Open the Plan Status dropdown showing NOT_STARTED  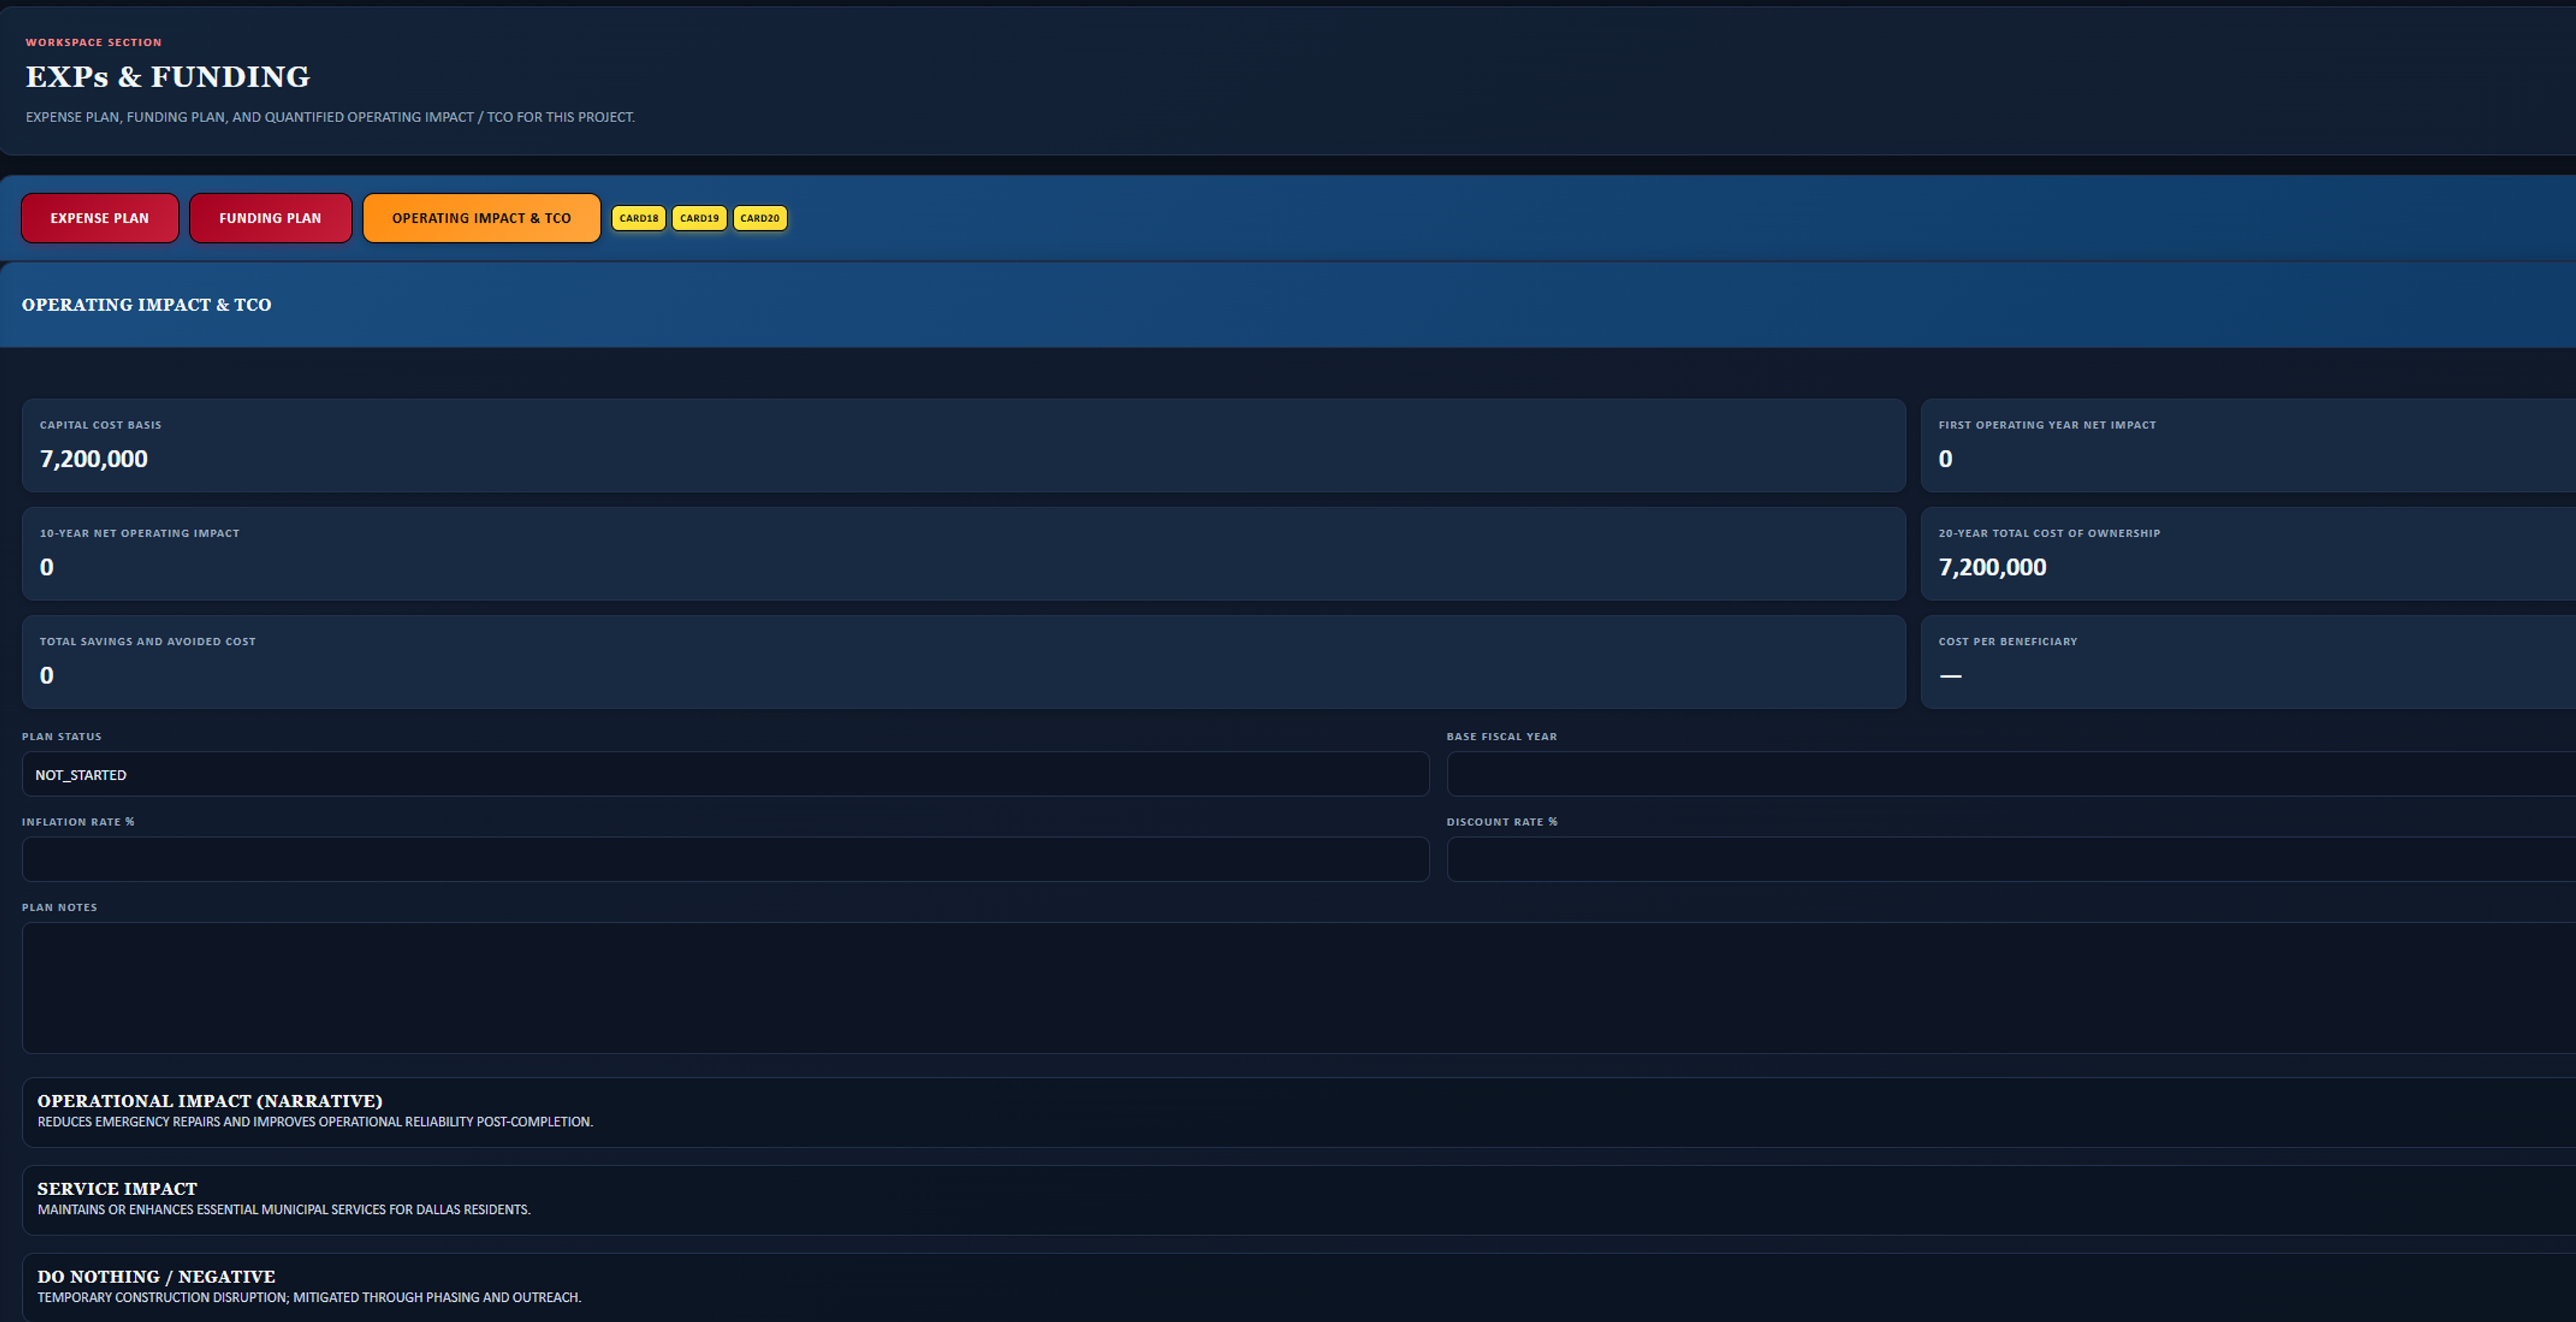[x=726, y=774]
